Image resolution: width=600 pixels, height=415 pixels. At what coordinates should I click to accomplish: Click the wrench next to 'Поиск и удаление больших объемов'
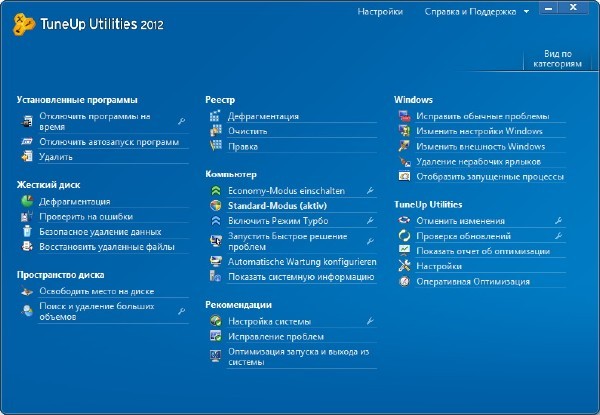pos(181,311)
